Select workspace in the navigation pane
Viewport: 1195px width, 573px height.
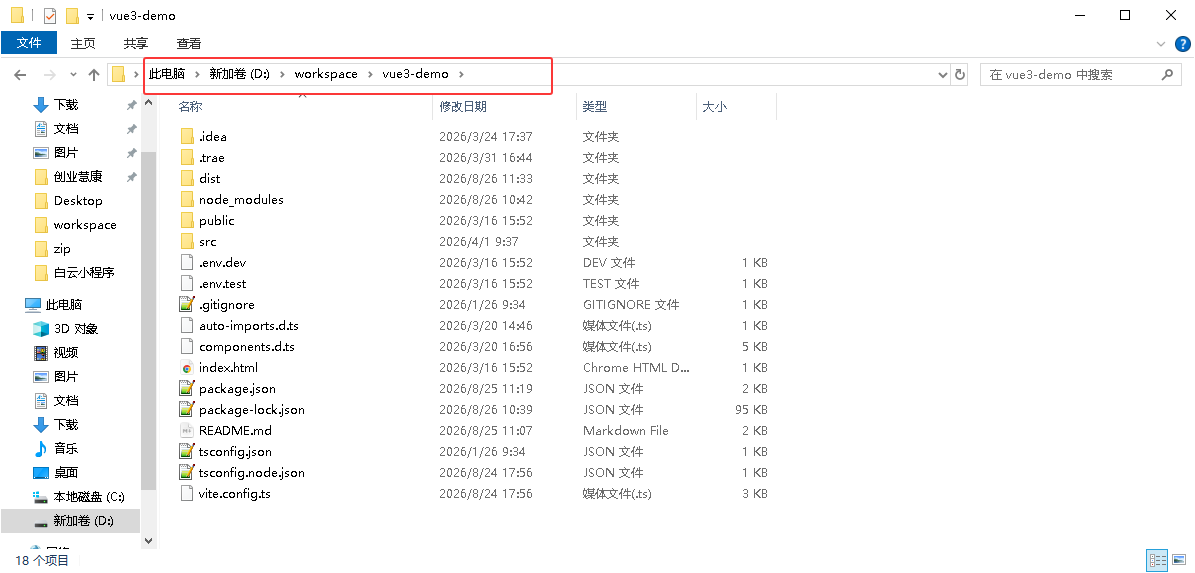[85, 225]
